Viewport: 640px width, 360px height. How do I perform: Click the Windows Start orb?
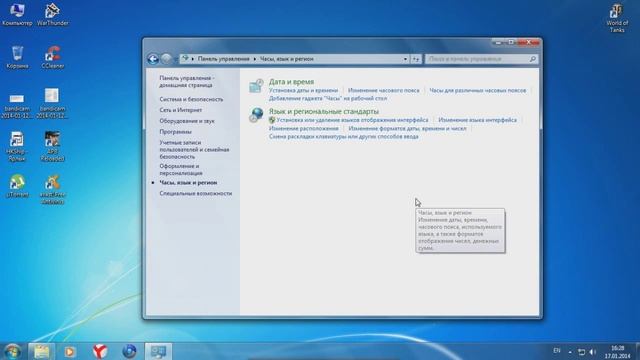coord(12,351)
